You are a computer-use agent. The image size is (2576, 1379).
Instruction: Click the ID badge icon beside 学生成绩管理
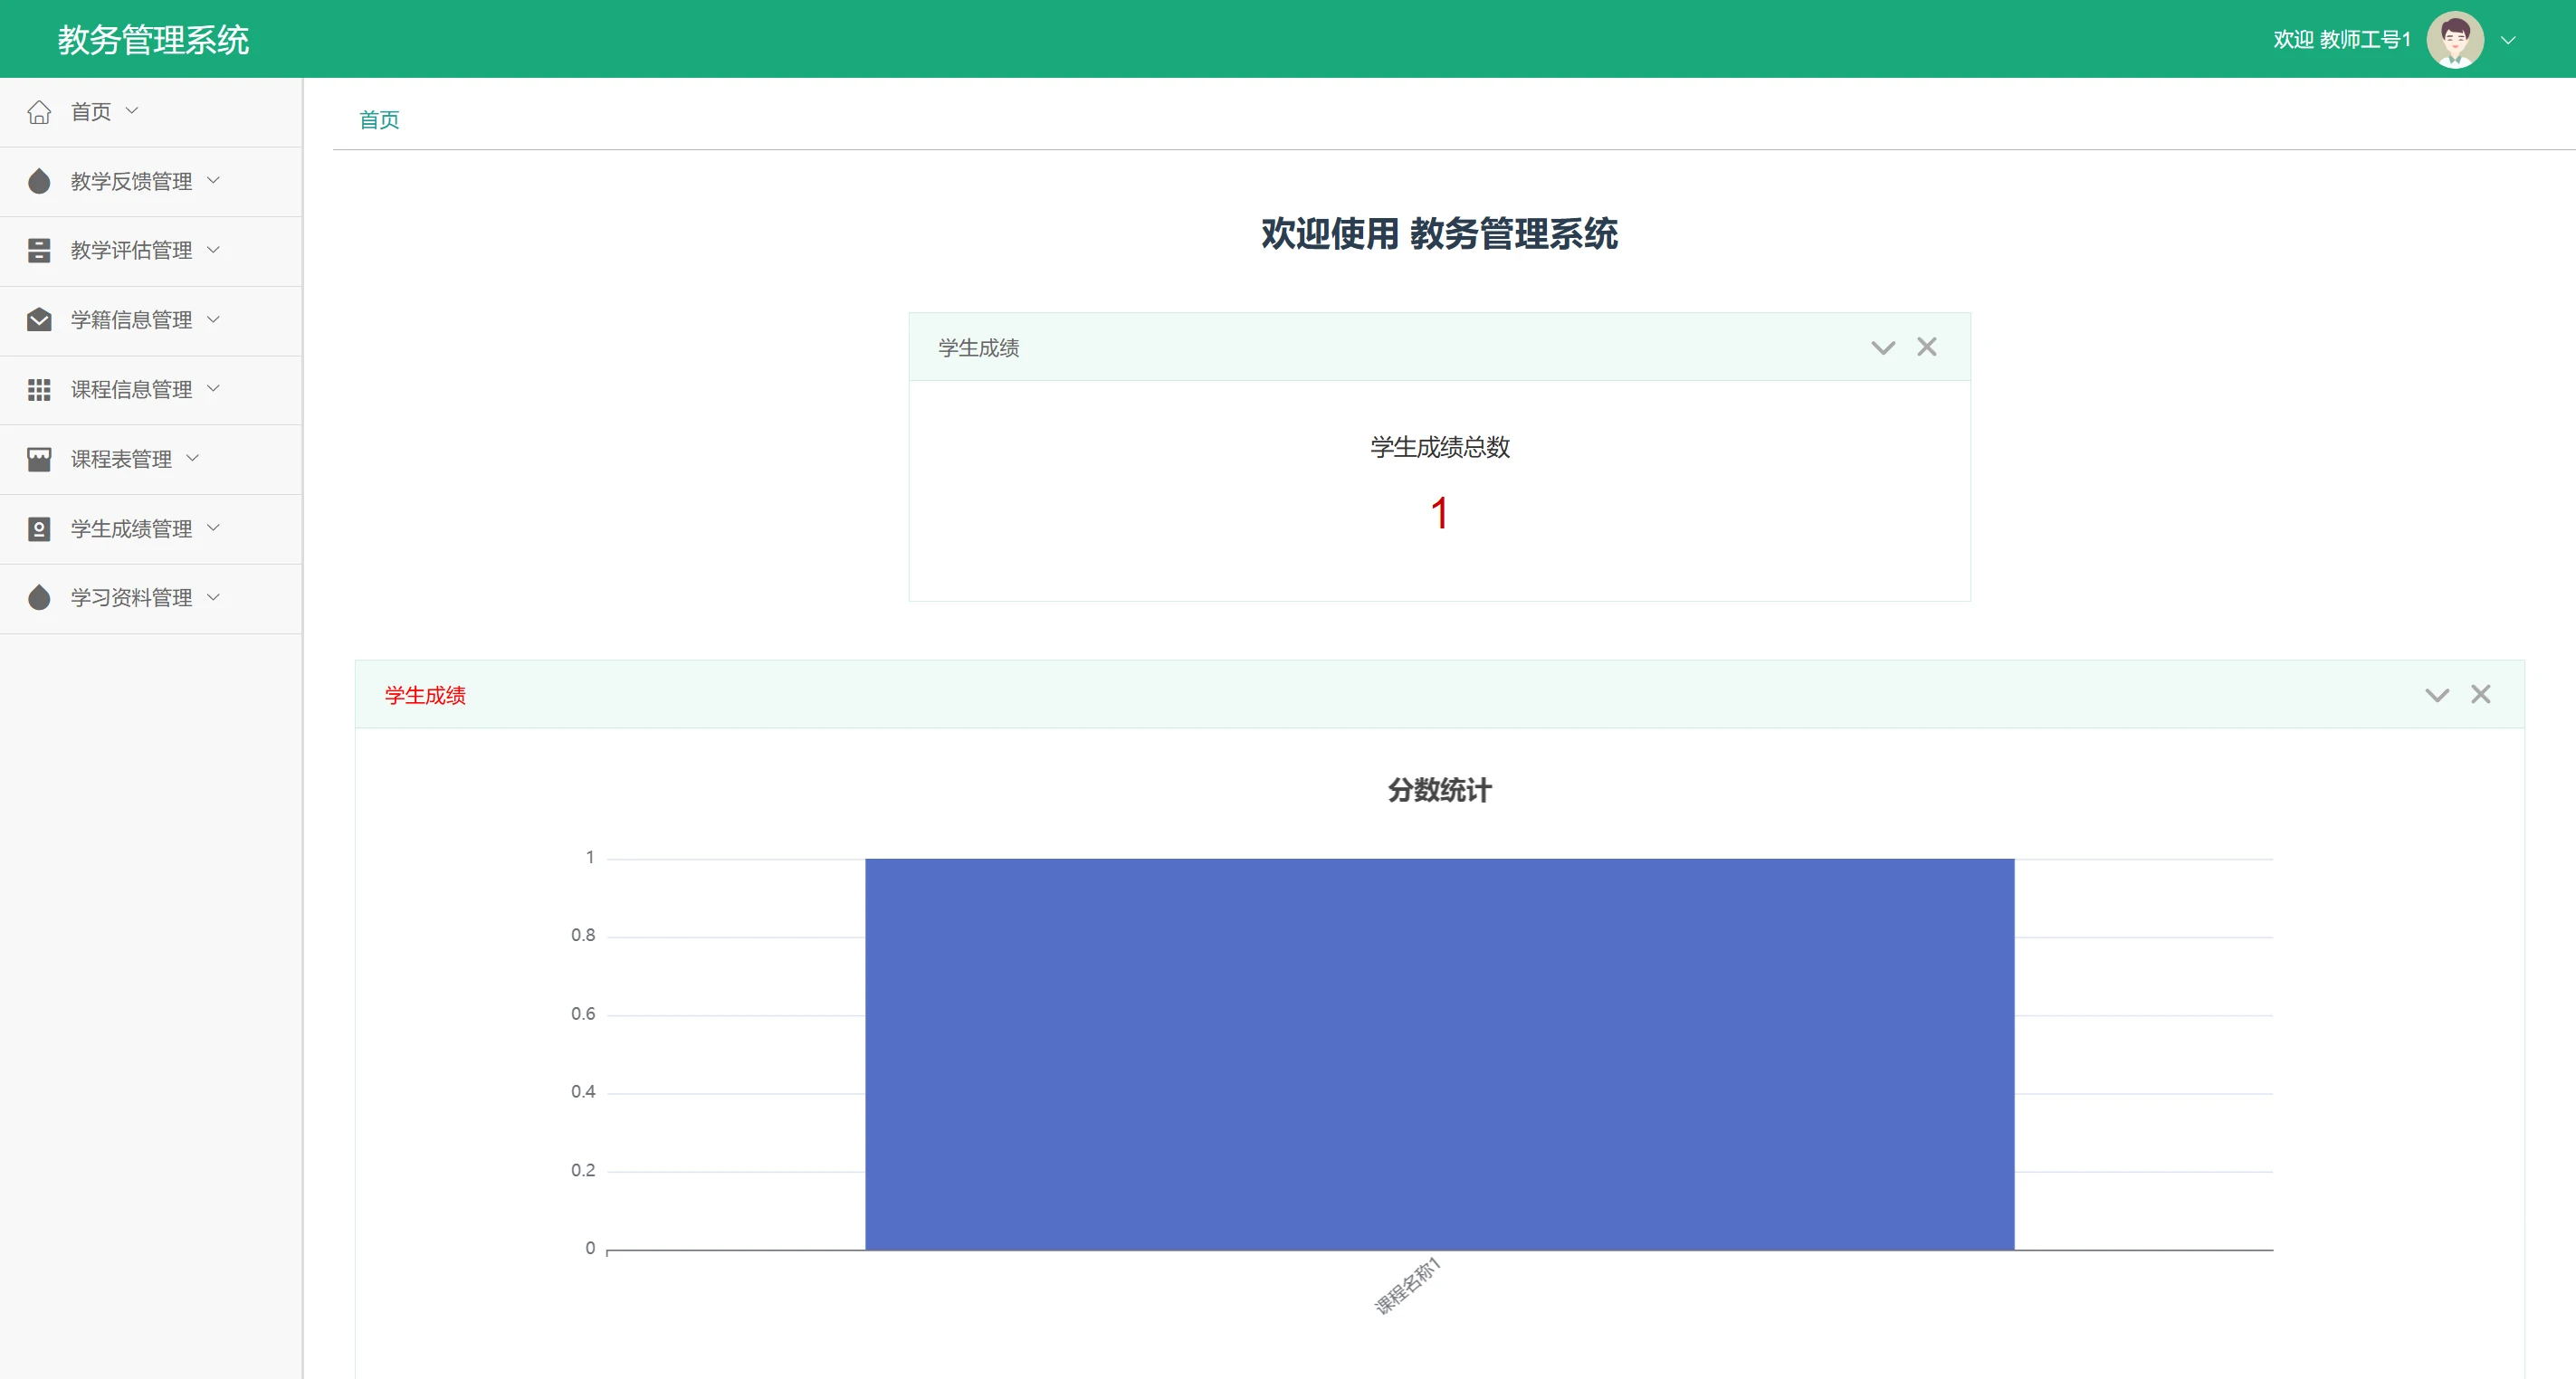(39, 528)
